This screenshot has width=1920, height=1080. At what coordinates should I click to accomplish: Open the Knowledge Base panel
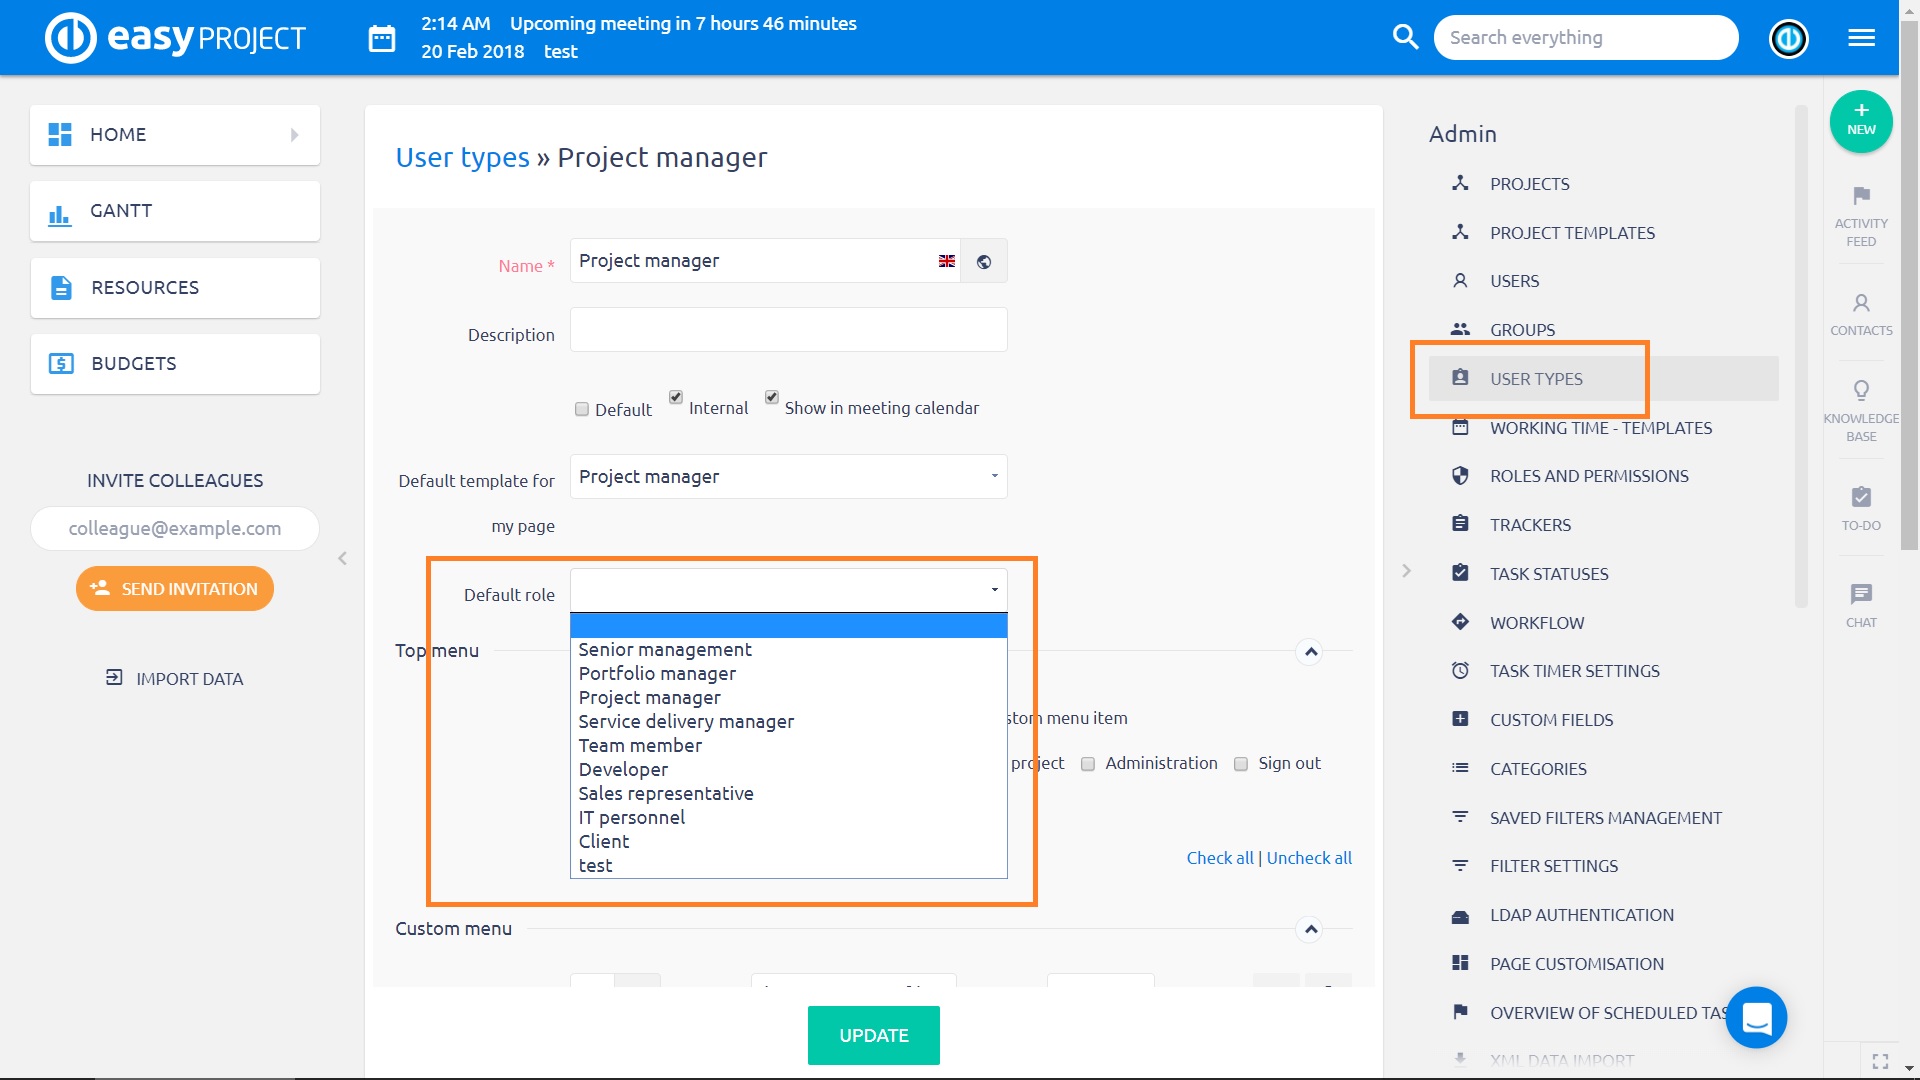[x=1861, y=410]
